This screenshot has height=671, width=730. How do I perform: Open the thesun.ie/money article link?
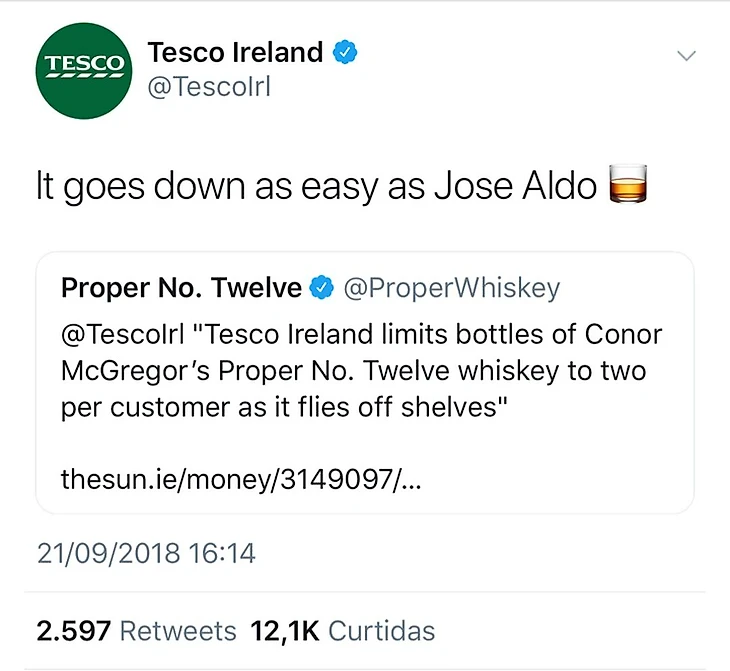[241, 479]
